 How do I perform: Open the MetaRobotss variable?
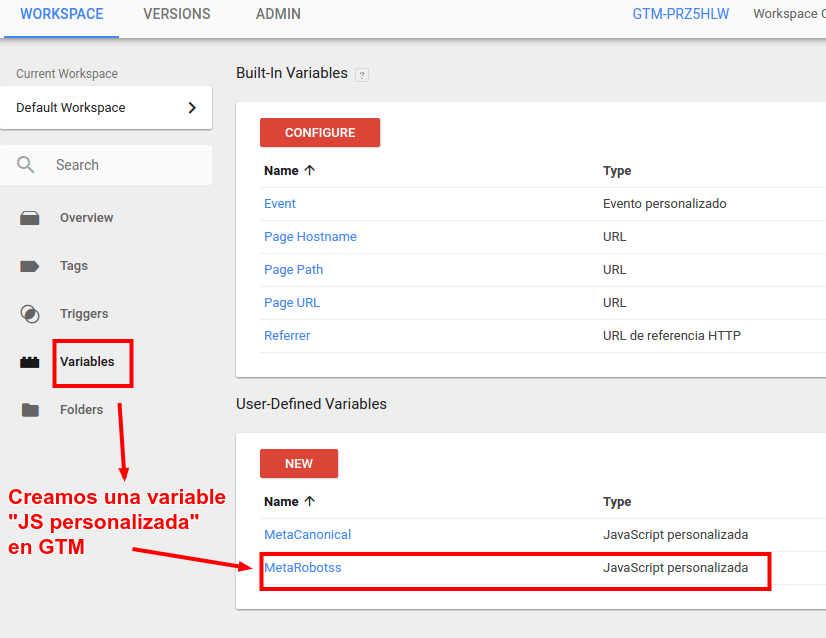tap(303, 567)
